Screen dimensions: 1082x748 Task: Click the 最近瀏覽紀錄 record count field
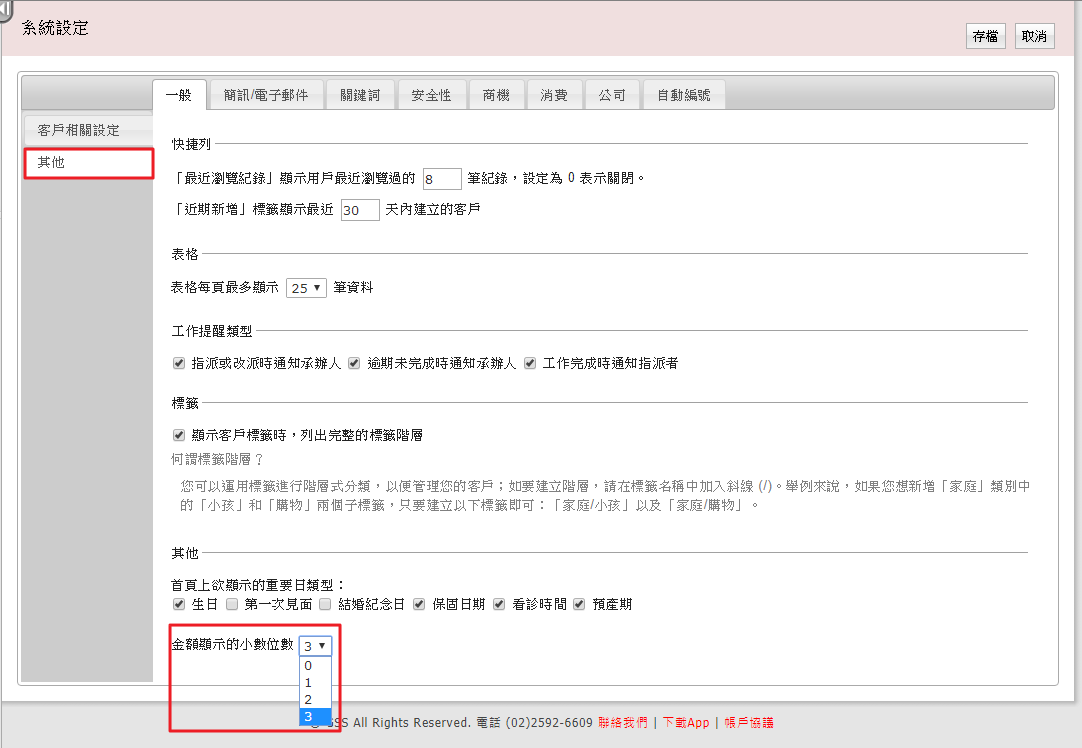pos(442,179)
